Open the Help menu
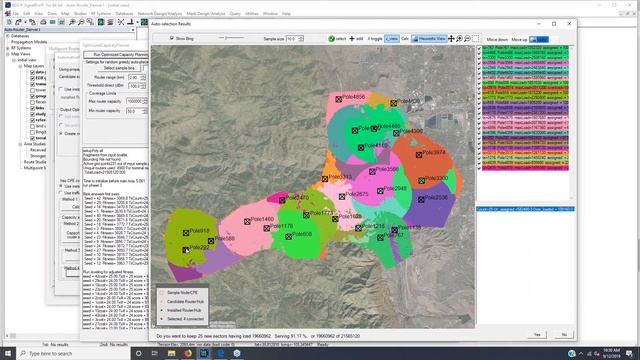 click(286, 14)
